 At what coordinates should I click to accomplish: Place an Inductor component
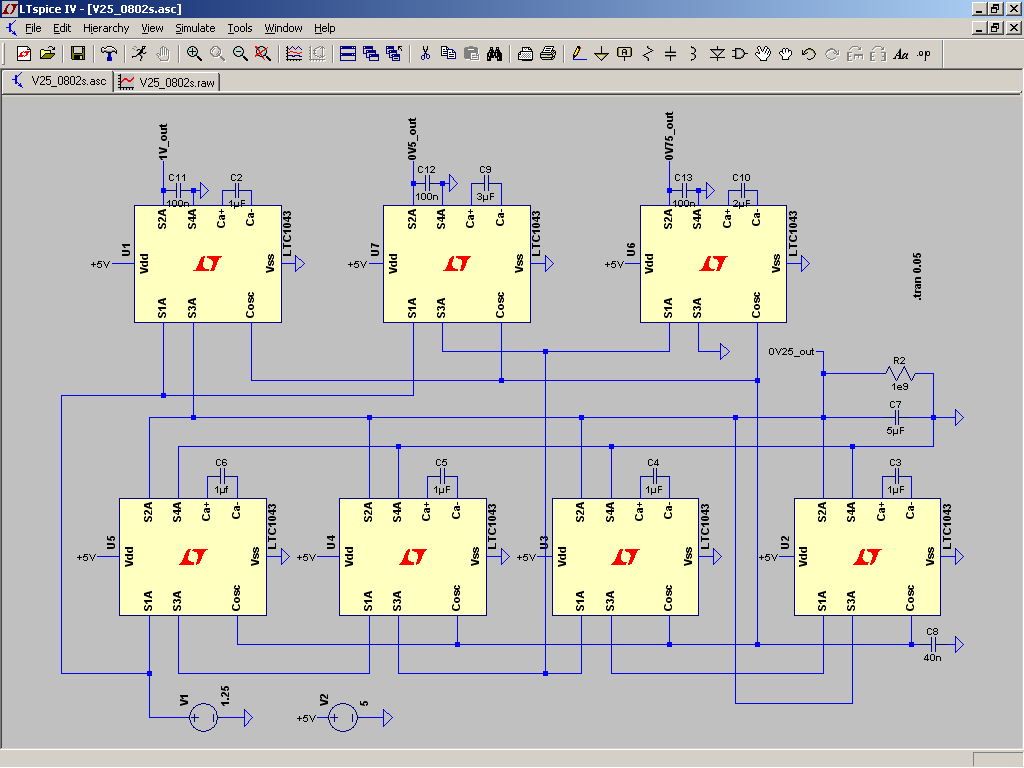(x=694, y=54)
